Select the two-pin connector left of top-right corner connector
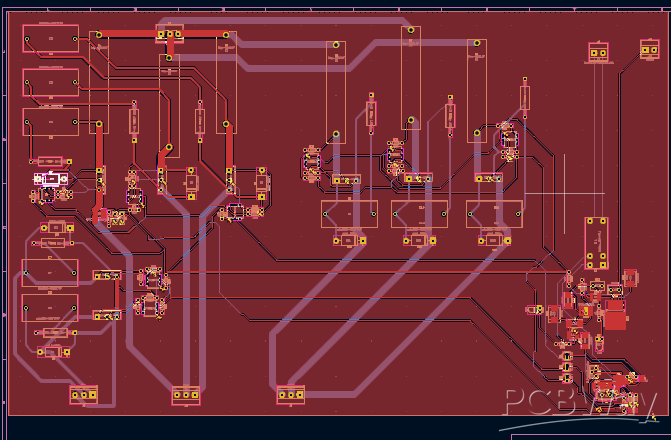The image size is (671, 440). pos(599,51)
